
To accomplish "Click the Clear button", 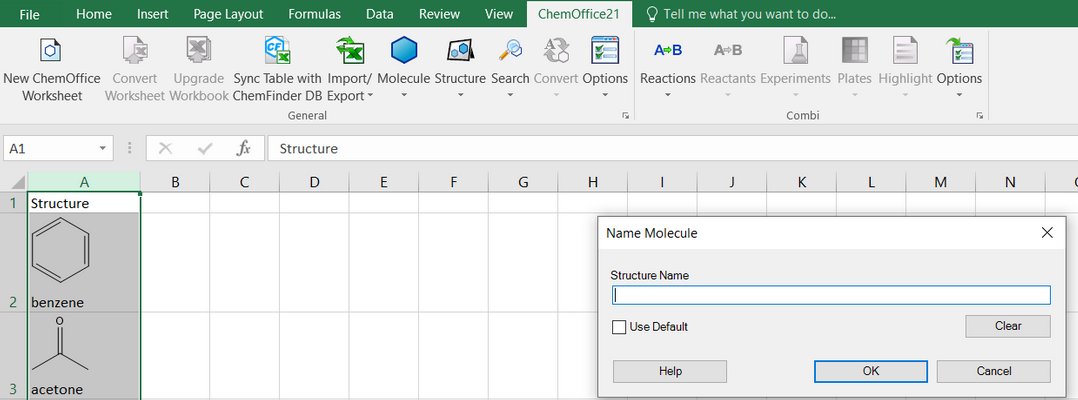I will click(1008, 326).
